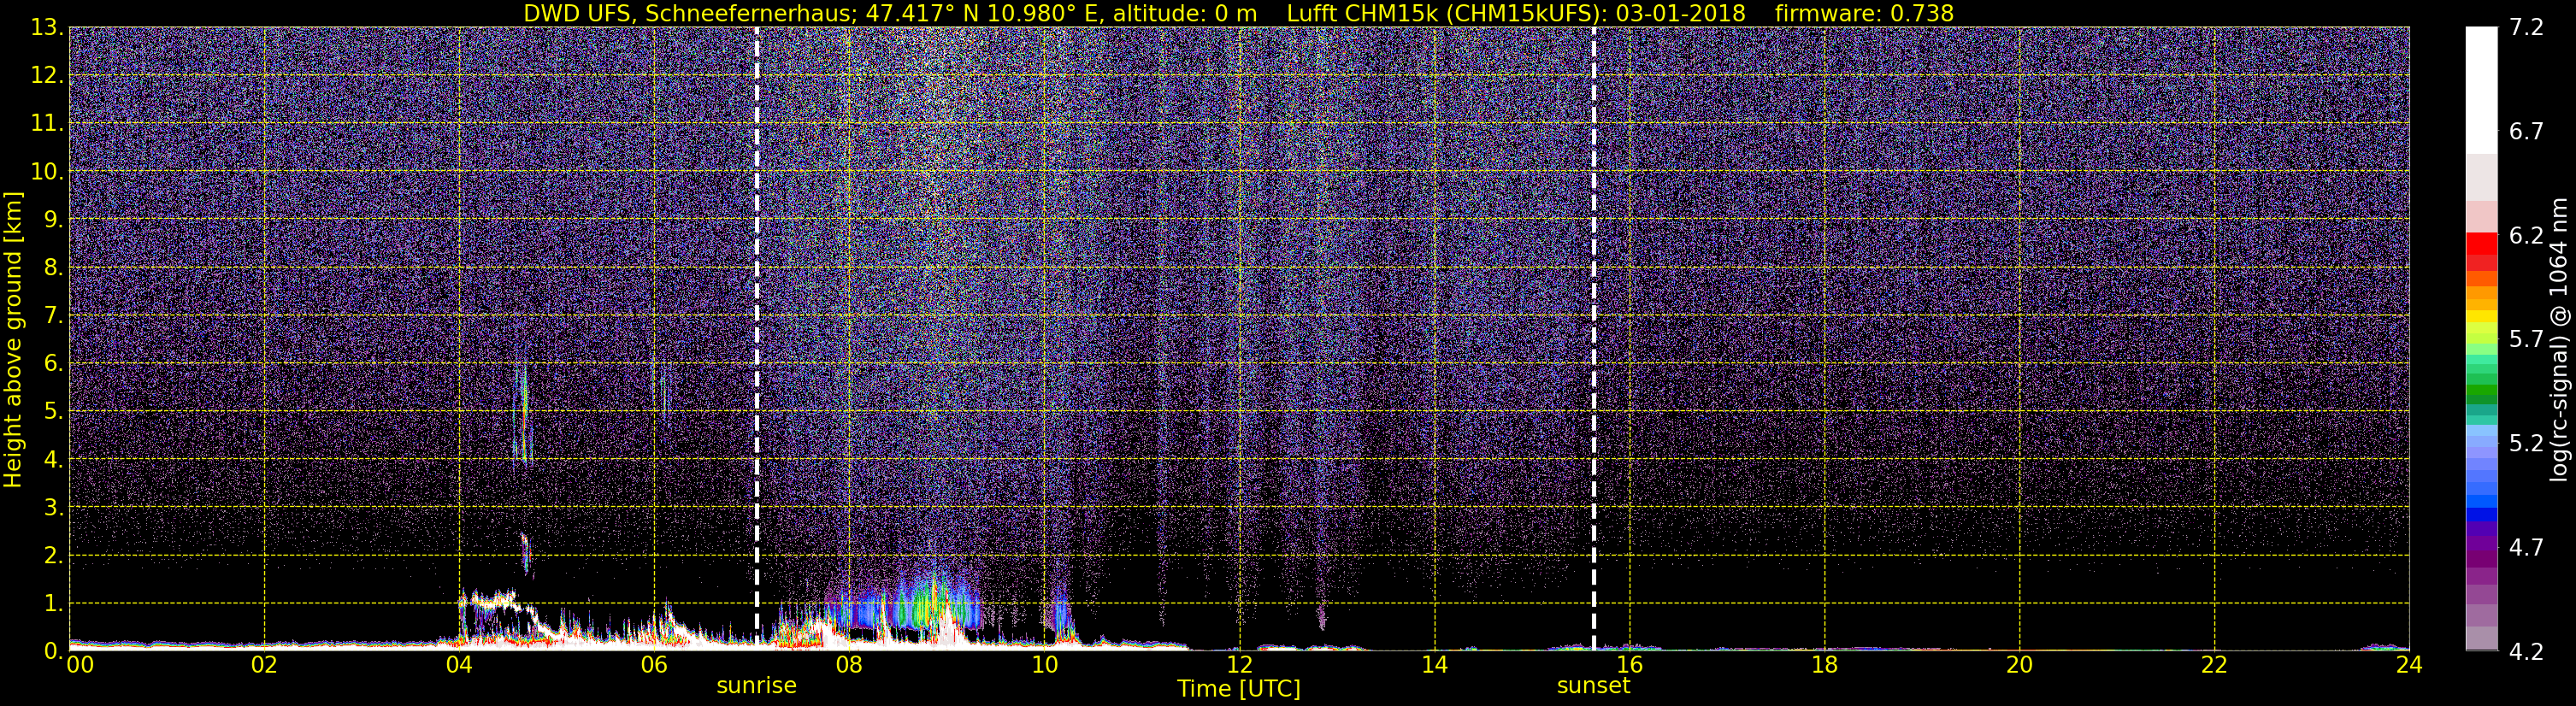
Task: Click the white dashed sunset marker line
Action: pyautogui.click(x=1594, y=338)
